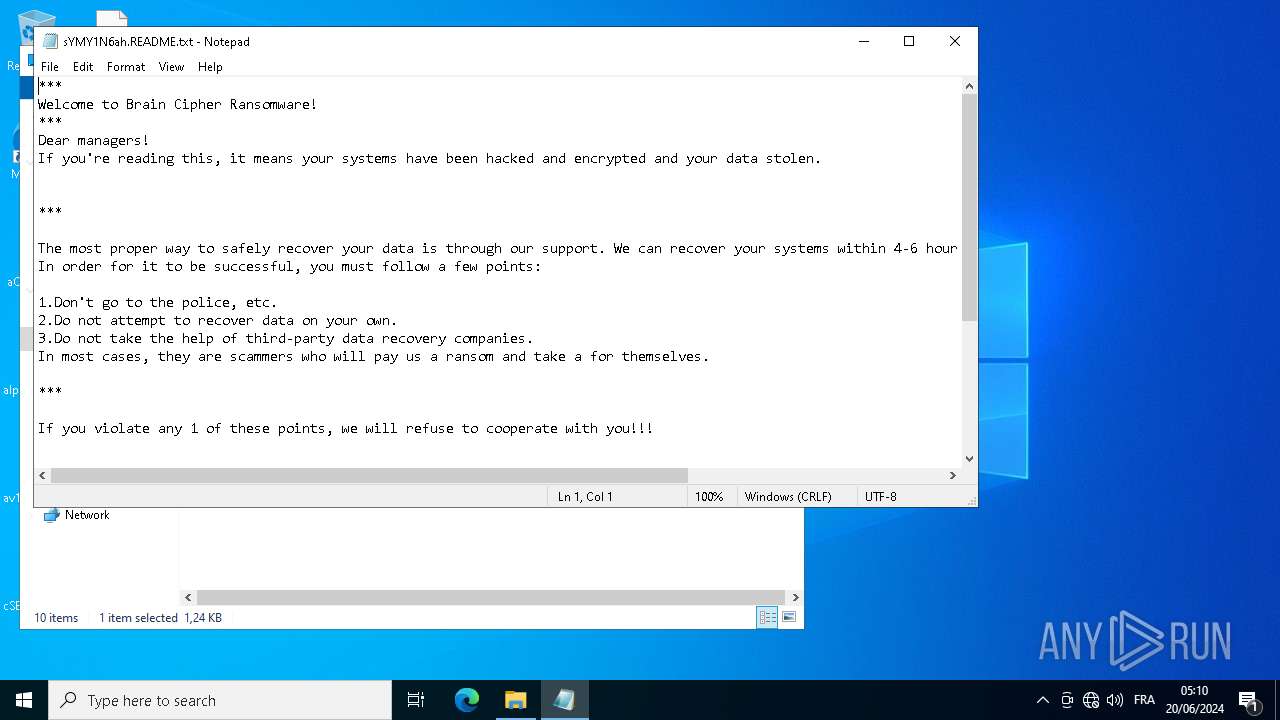Open the Format menu in Notepad
This screenshot has height=720, width=1280.
click(126, 67)
